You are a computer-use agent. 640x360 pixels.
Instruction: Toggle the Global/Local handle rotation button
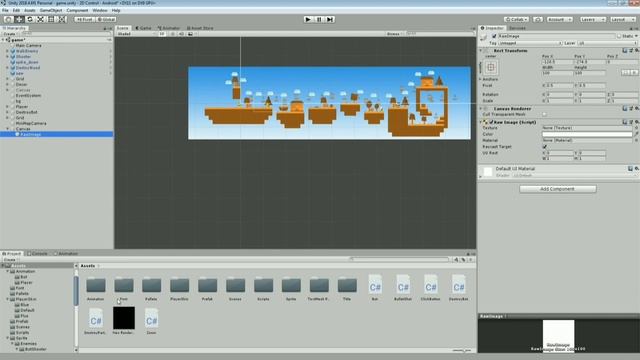(106, 19)
